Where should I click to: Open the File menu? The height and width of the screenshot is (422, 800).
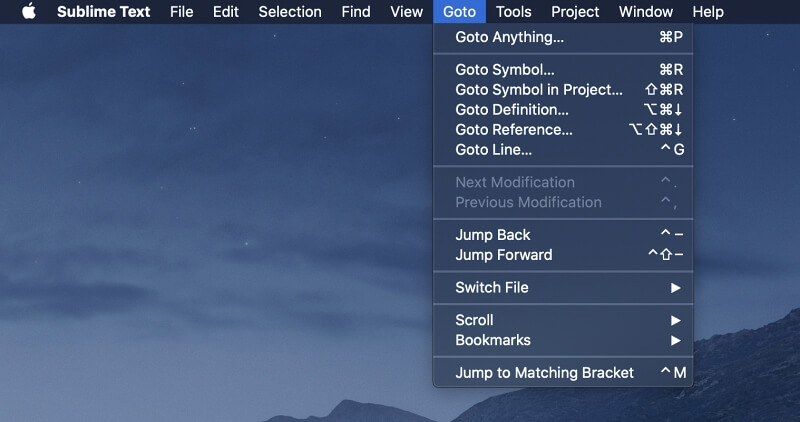182,11
